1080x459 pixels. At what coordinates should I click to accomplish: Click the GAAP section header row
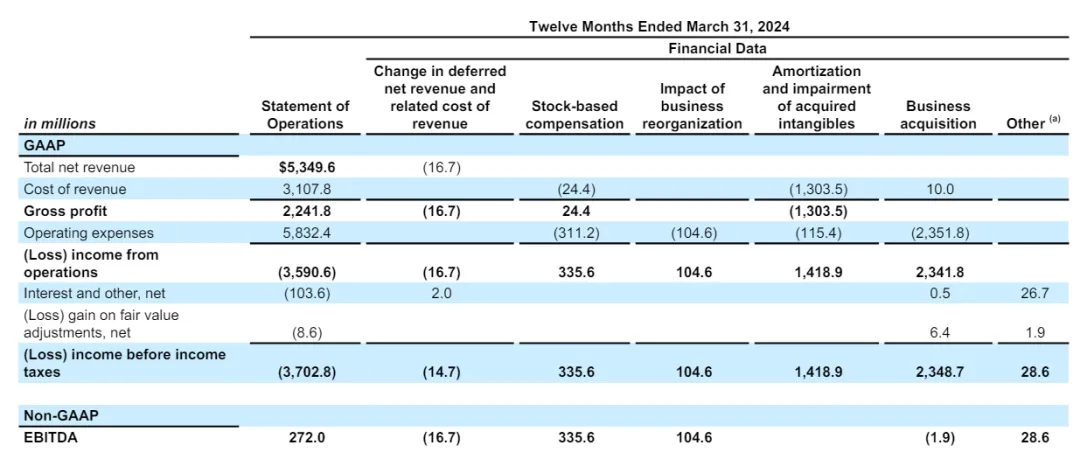(46, 145)
